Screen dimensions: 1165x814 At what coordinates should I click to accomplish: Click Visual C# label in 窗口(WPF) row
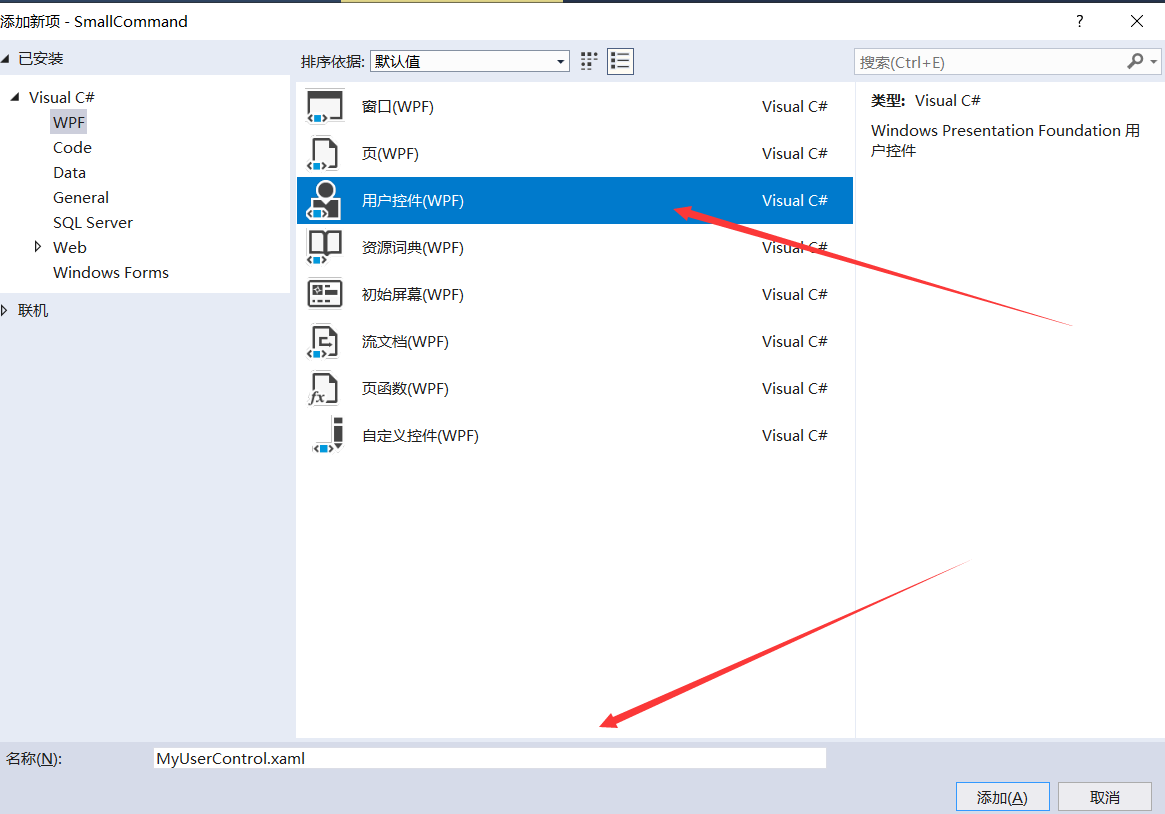click(x=794, y=106)
